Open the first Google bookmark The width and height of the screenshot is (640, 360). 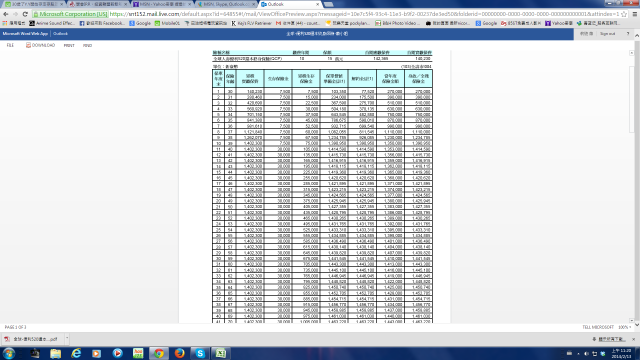click(140, 23)
